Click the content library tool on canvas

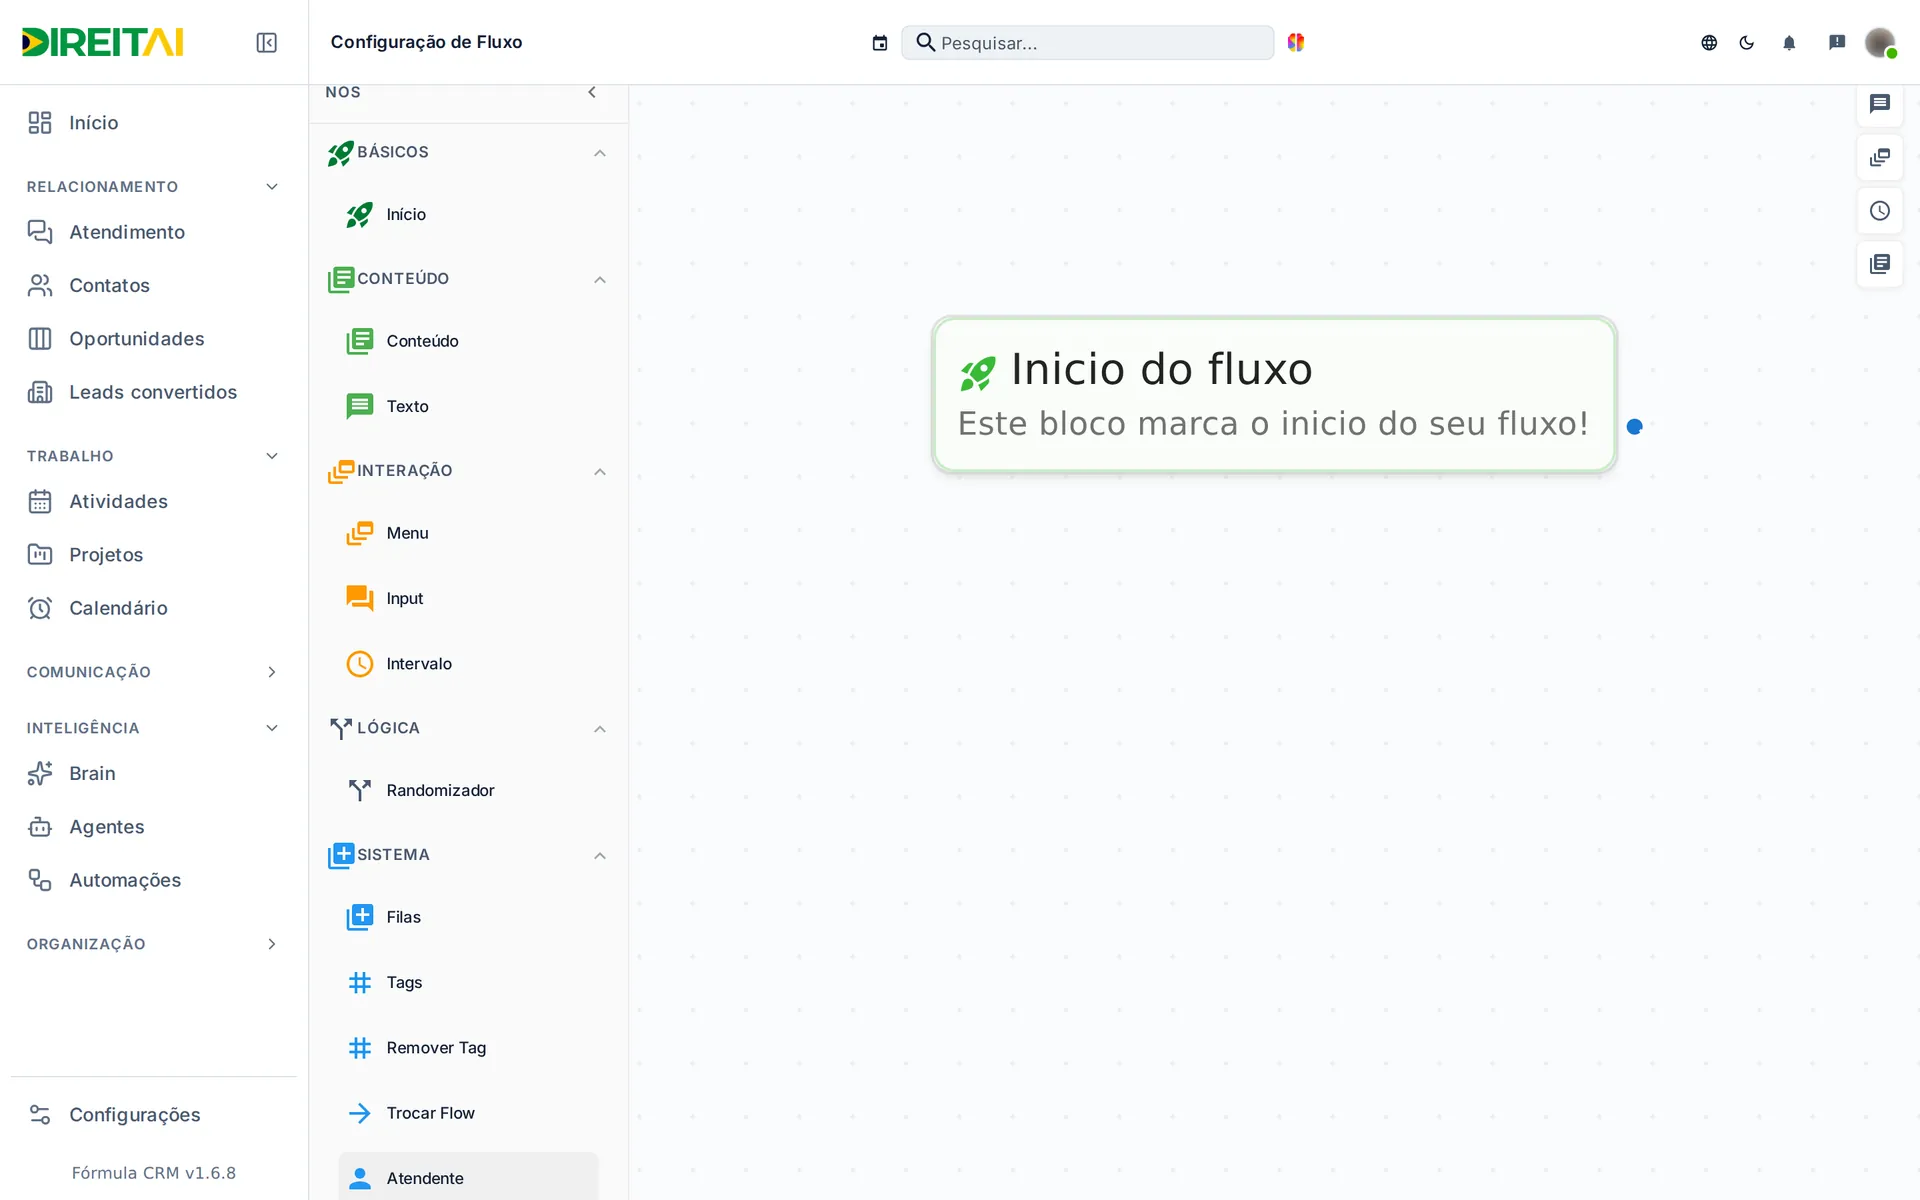[x=1880, y=264]
